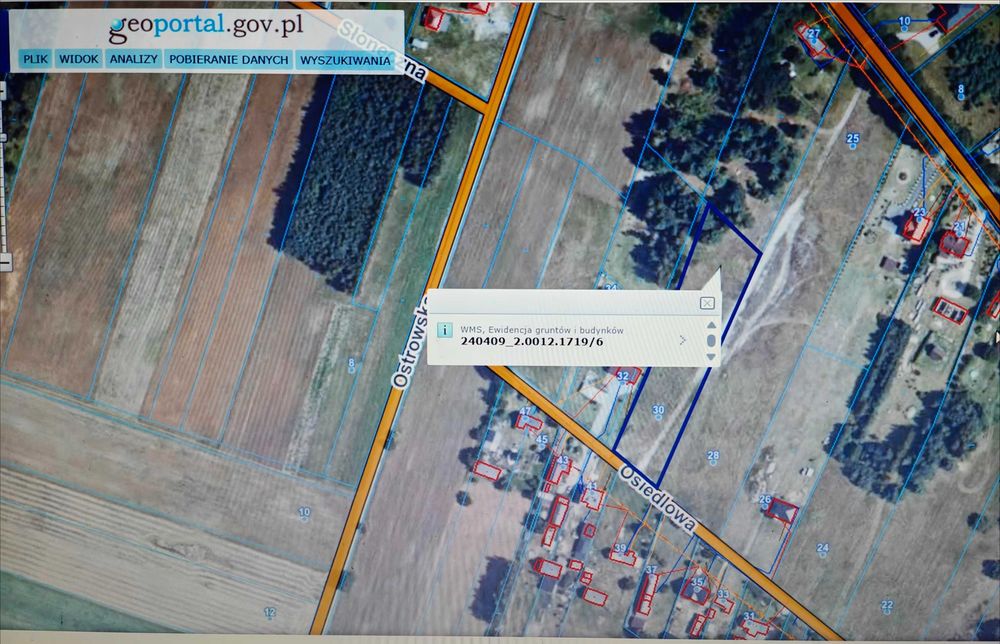Click the info icon in the popup
Screen dimensions: 1000x644
pyautogui.click(x=444, y=330)
